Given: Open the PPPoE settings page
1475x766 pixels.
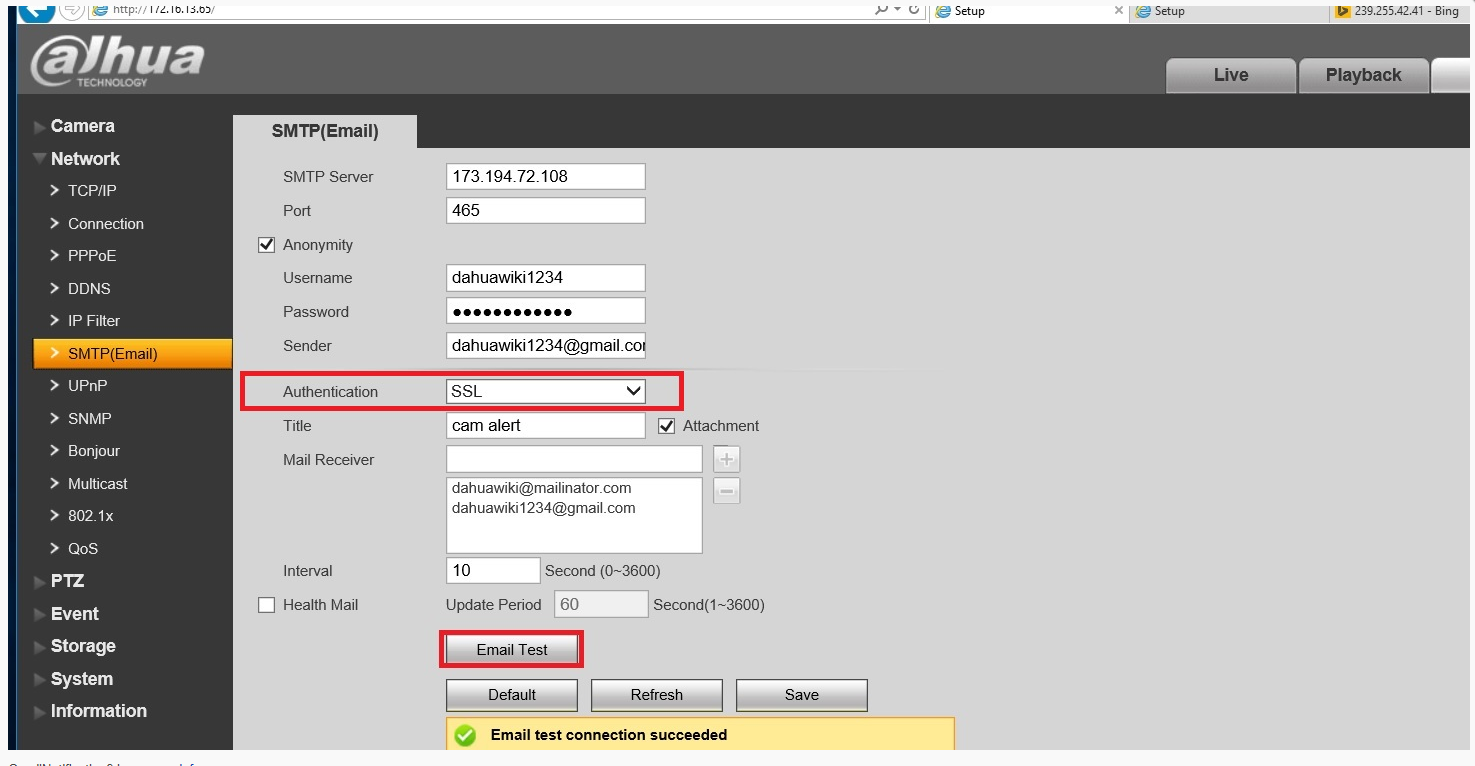Looking at the screenshot, I should pos(92,256).
